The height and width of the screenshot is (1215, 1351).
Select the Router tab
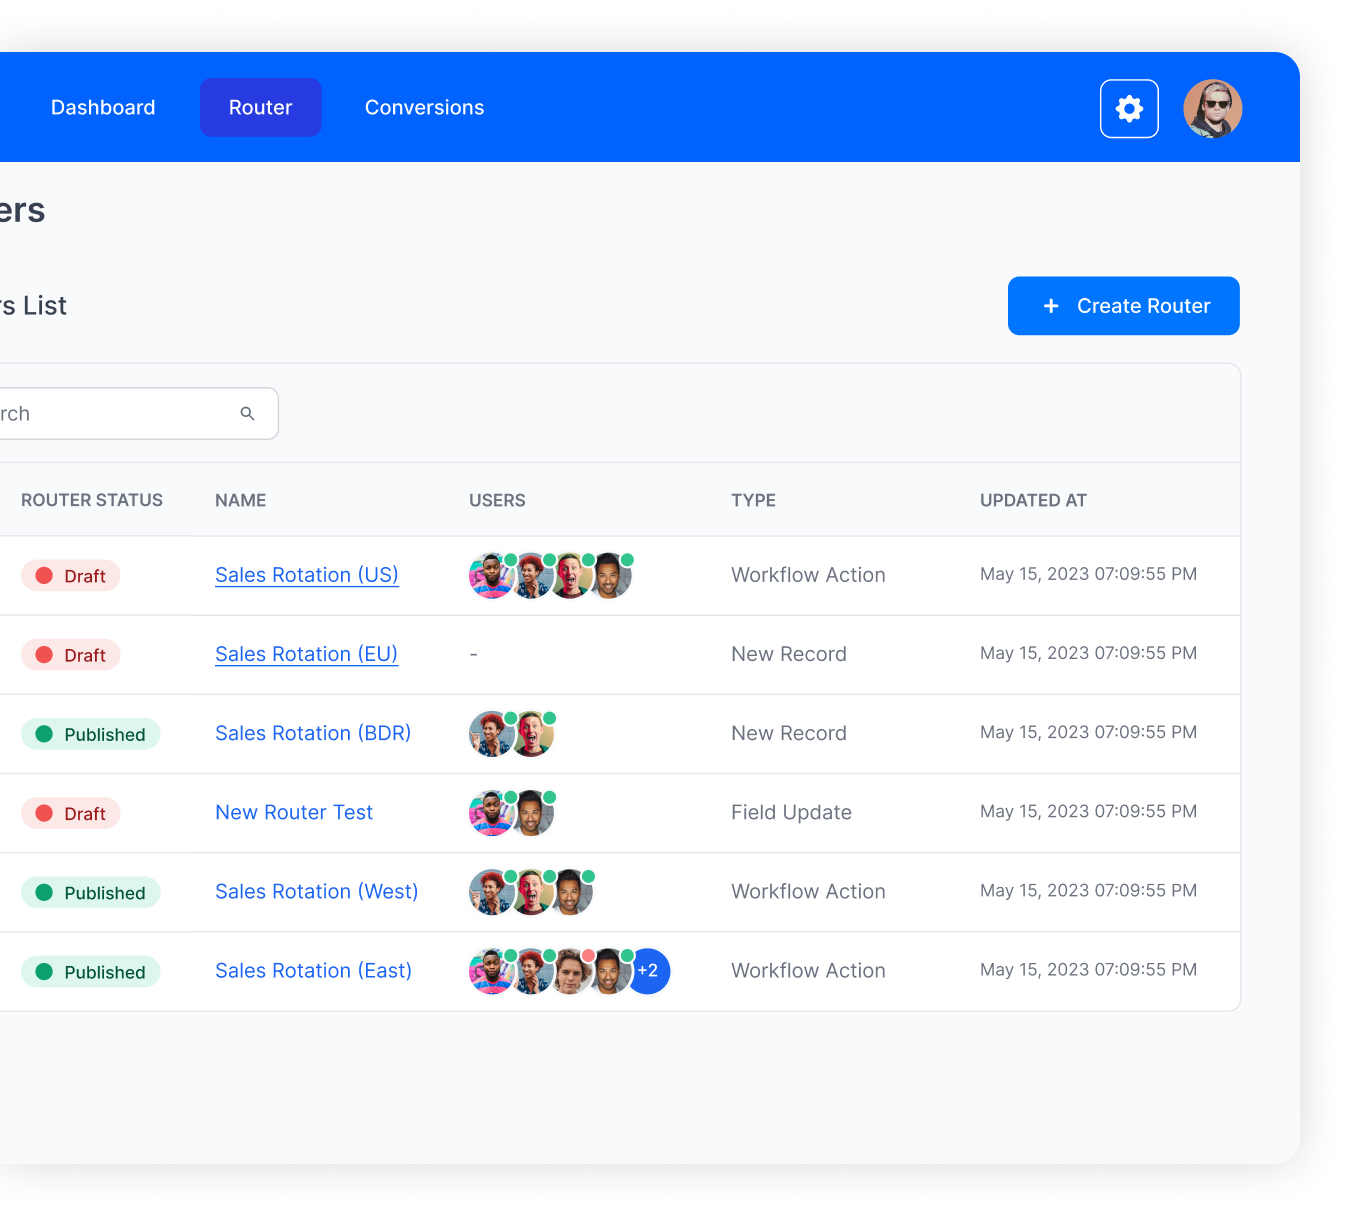click(x=260, y=108)
